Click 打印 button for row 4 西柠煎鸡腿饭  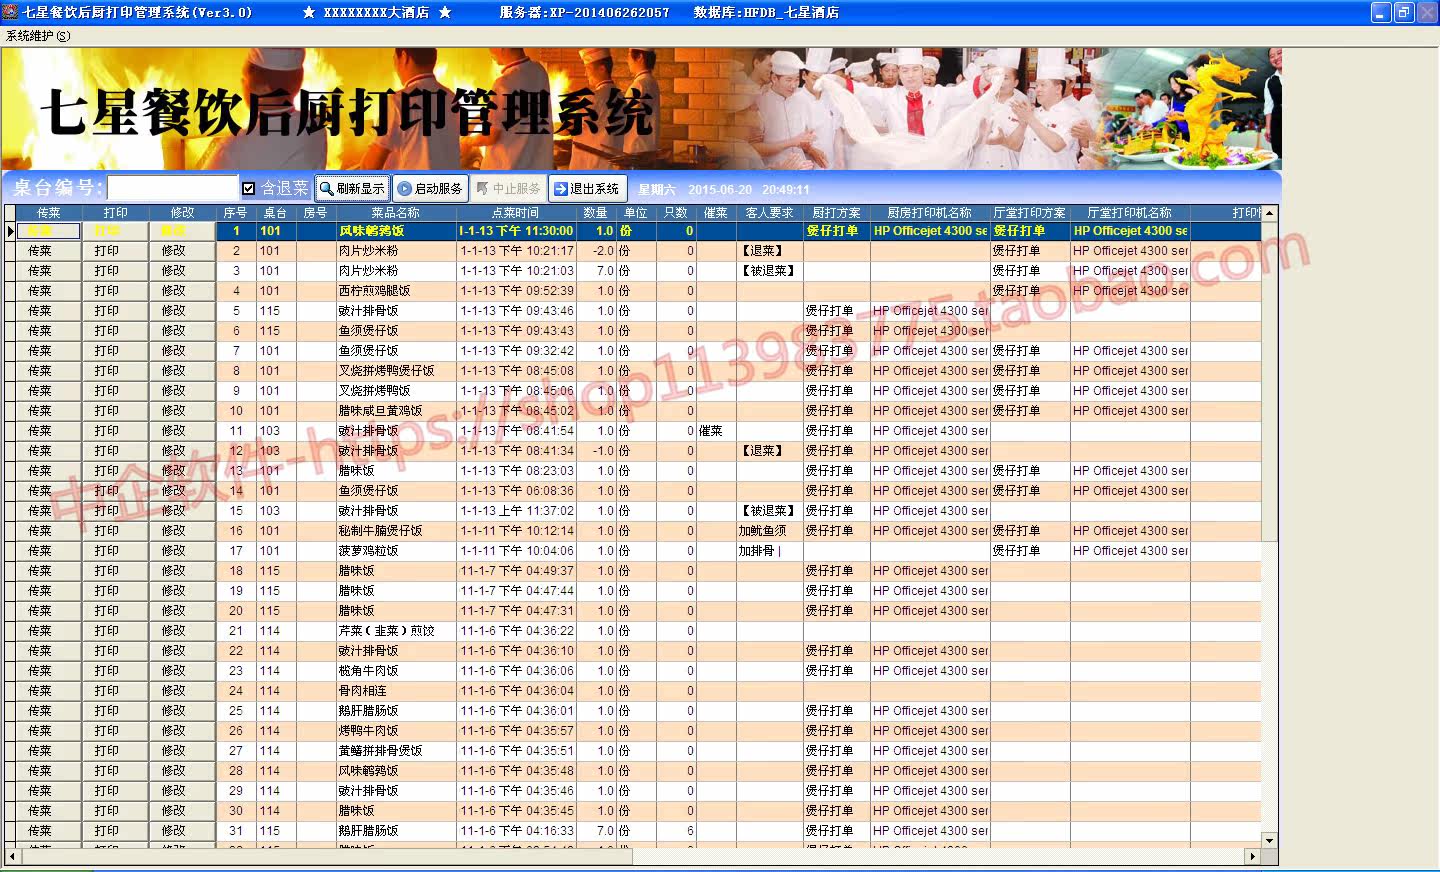[115, 291]
